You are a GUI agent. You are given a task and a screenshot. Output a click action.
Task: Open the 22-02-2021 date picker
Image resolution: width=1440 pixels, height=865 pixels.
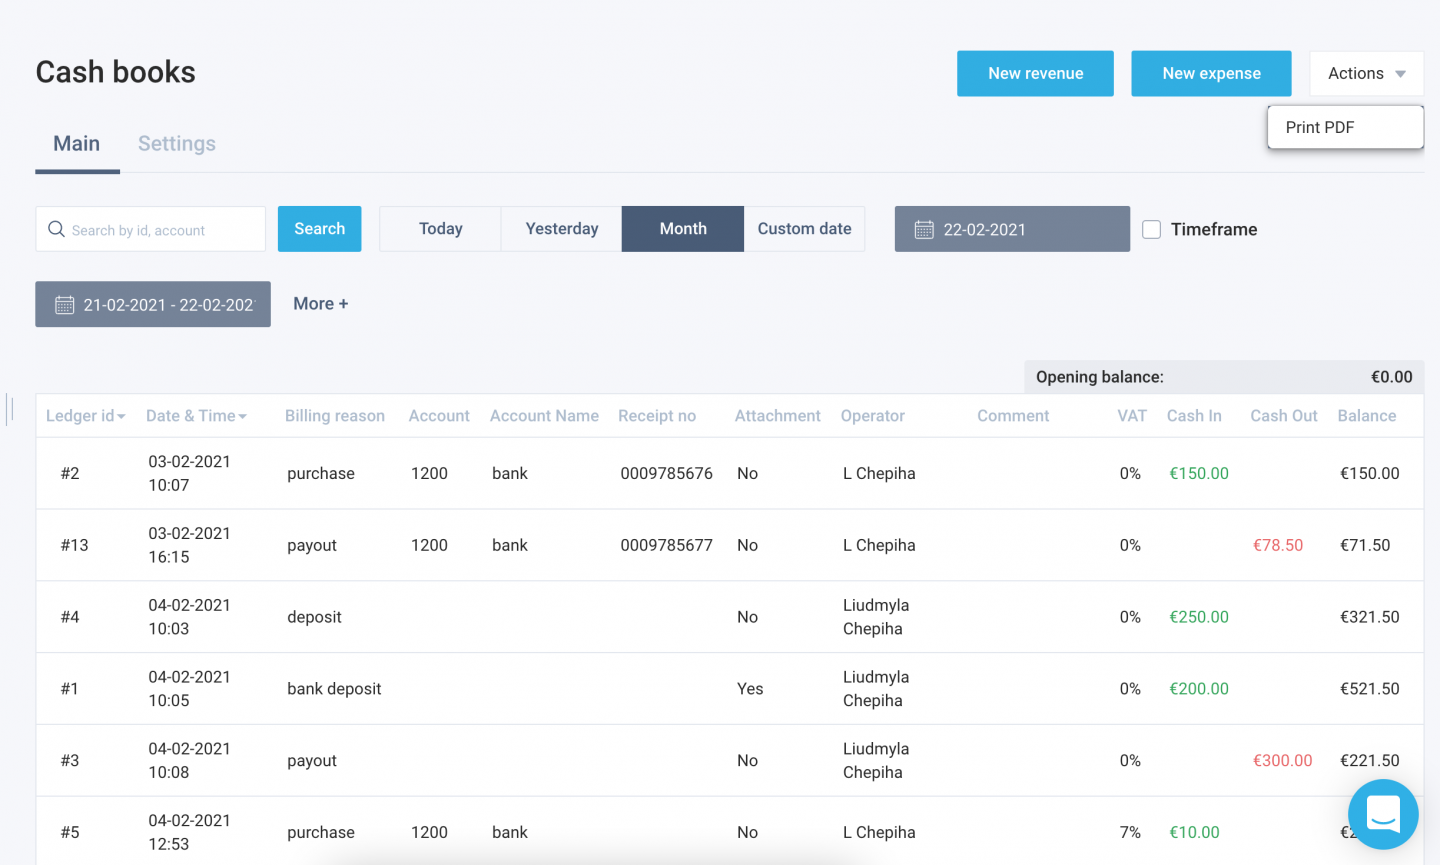tap(1012, 229)
